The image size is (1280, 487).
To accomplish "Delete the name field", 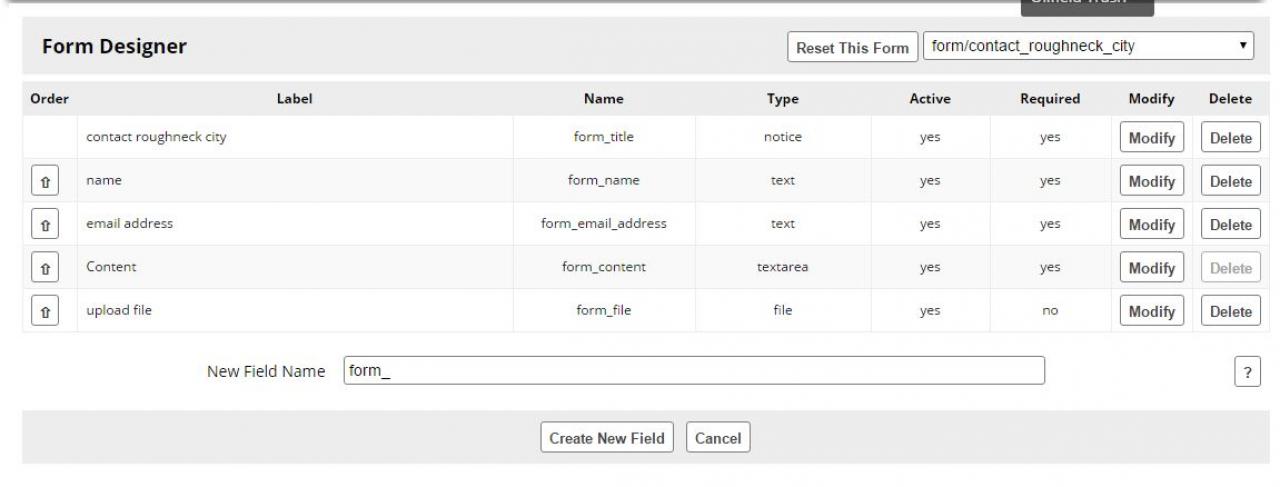I will click(1230, 182).
